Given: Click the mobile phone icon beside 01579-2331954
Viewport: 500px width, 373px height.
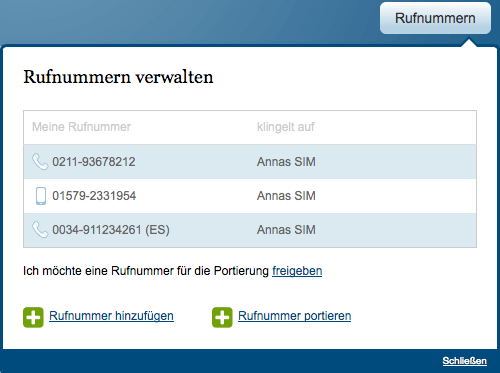Looking at the screenshot, I should [41, 196].
